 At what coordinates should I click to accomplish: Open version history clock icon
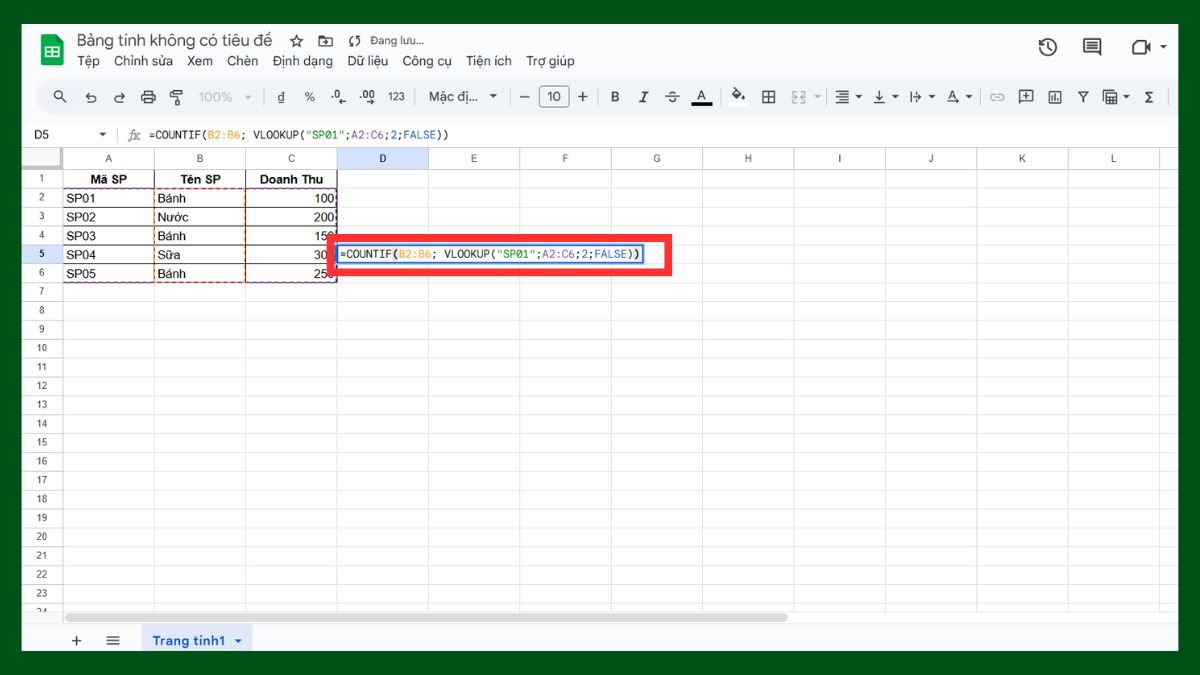click(1047, 47)
